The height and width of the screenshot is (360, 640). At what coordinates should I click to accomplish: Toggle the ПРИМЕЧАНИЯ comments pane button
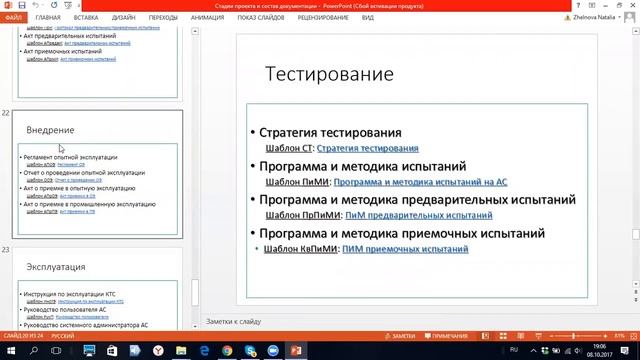point(446,336)
